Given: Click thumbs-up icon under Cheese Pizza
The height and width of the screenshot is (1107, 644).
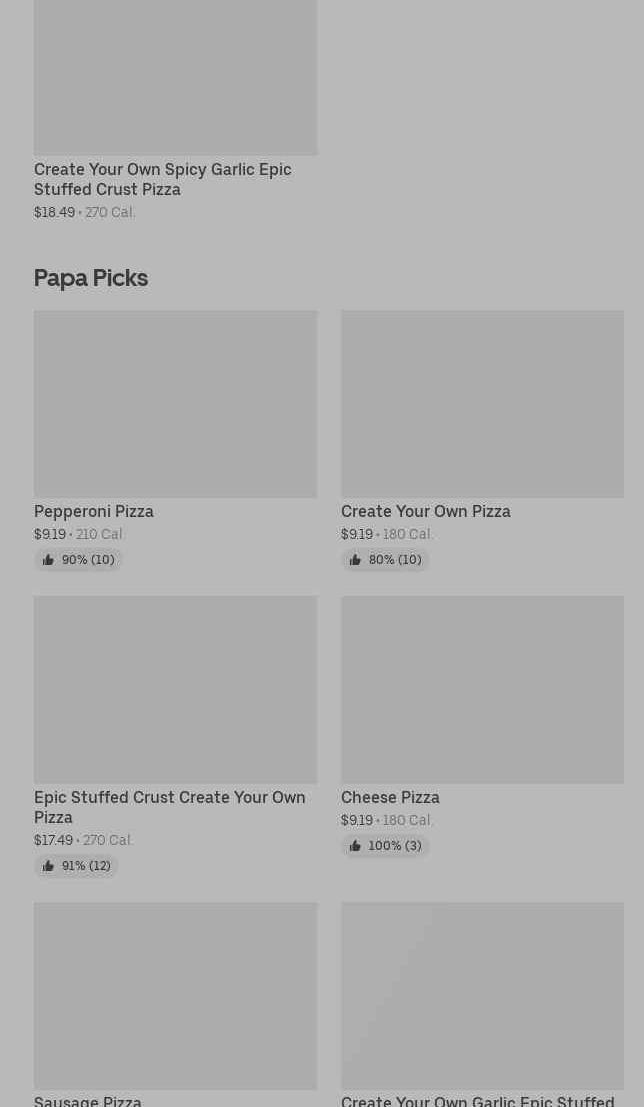Looking at the screenshot, I should 355,846.
